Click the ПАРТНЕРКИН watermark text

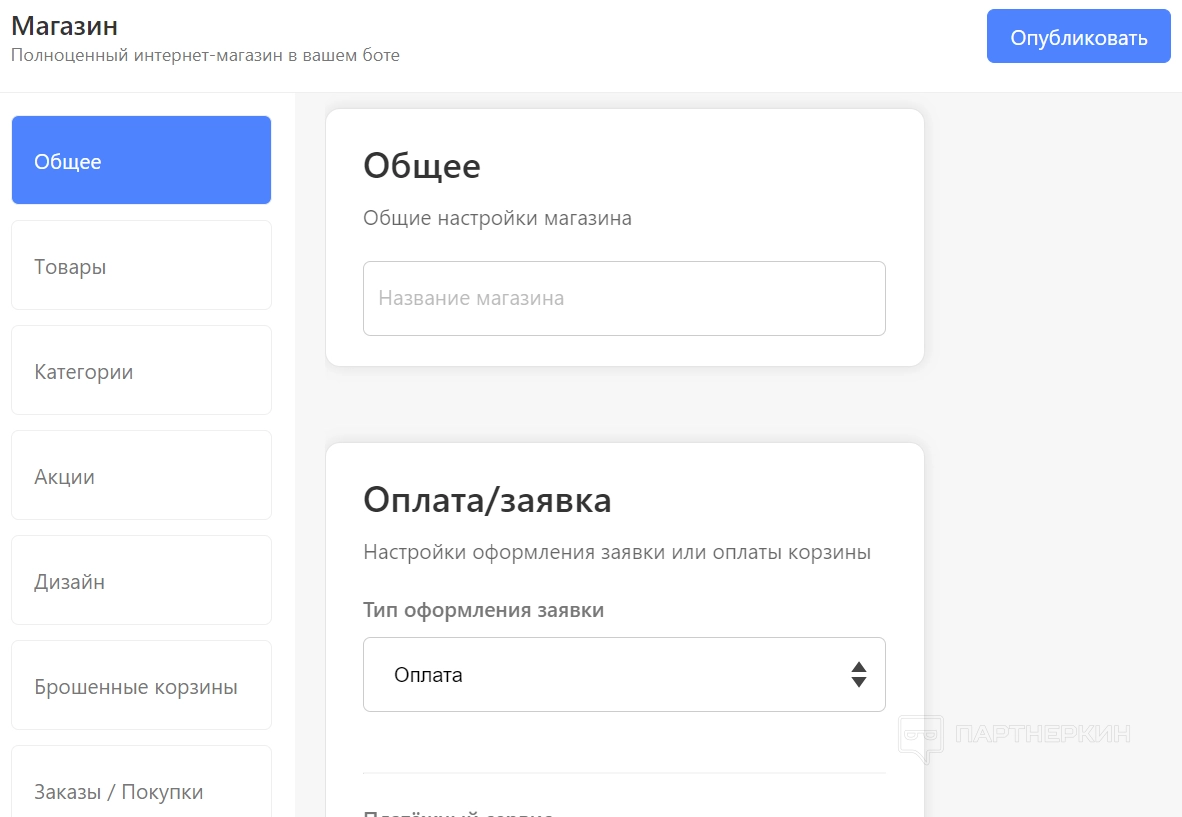(1043, 735)
